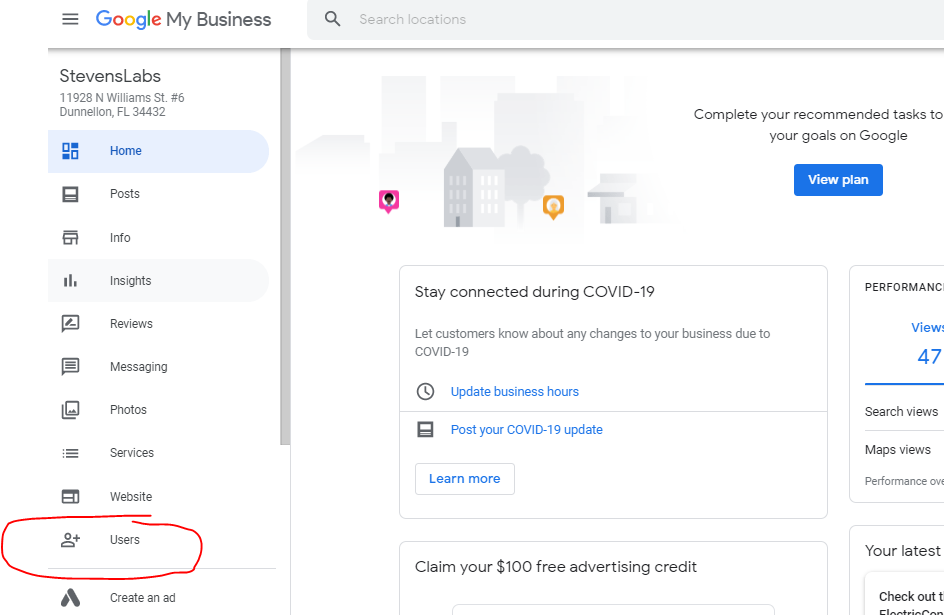Click the Users add-person icon

tap(70, 540)
